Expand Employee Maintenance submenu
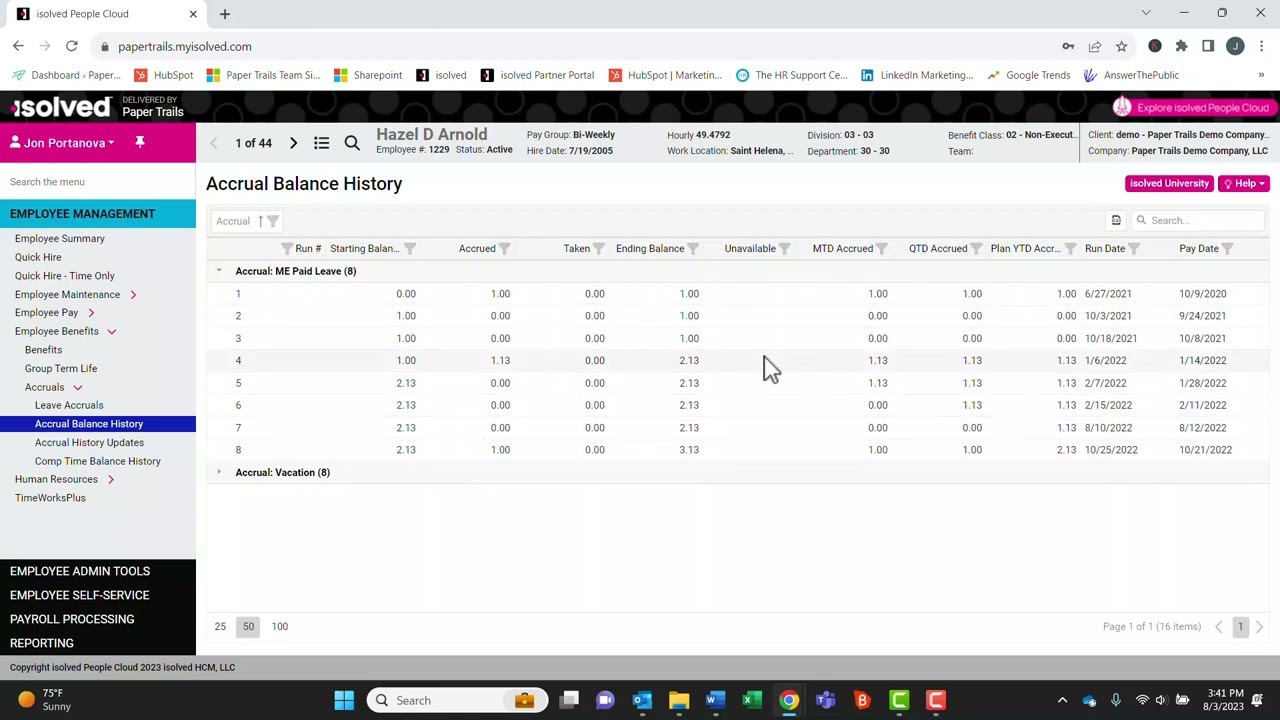This screenshot has width=1280, height=720. click(133, 294)
